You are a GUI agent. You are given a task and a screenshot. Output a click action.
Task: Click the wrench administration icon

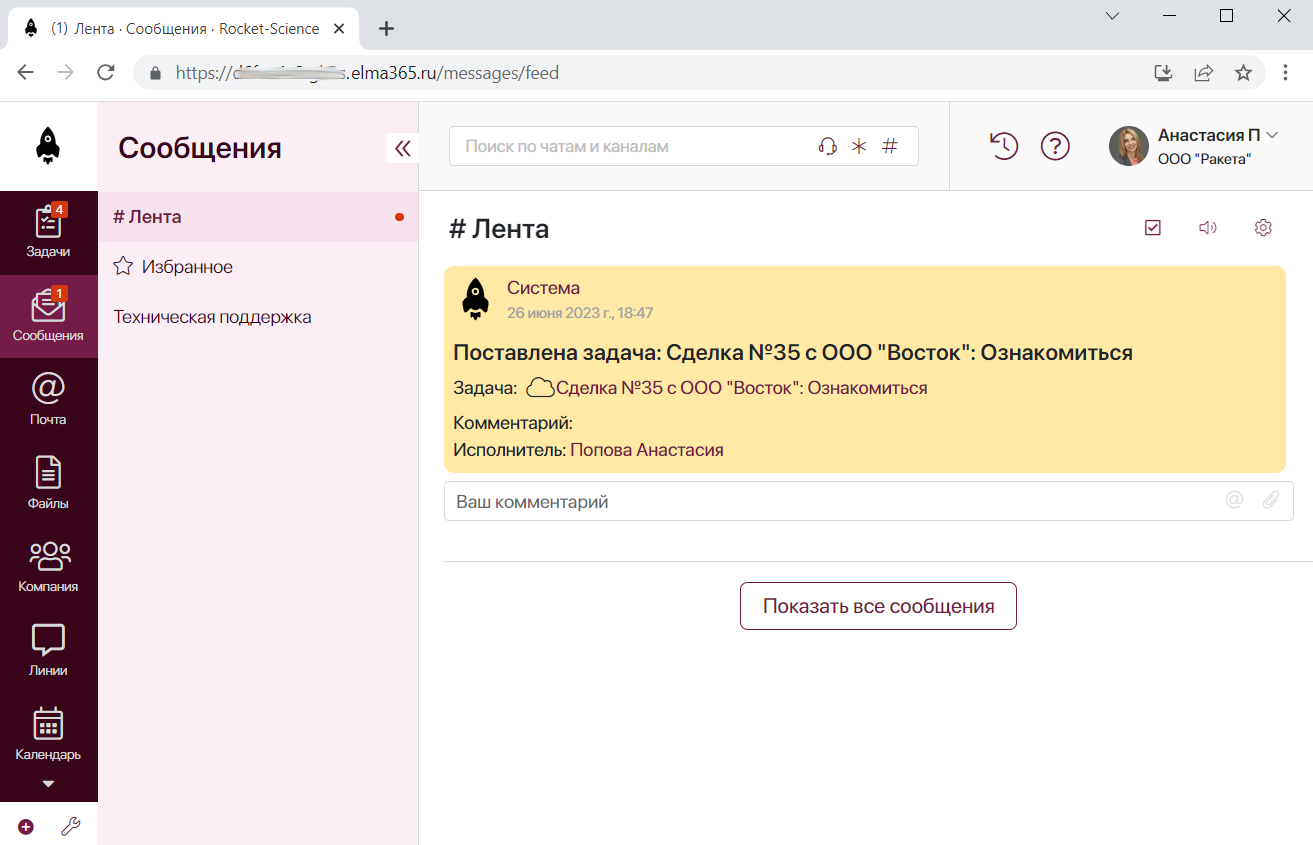click(70, 826)
